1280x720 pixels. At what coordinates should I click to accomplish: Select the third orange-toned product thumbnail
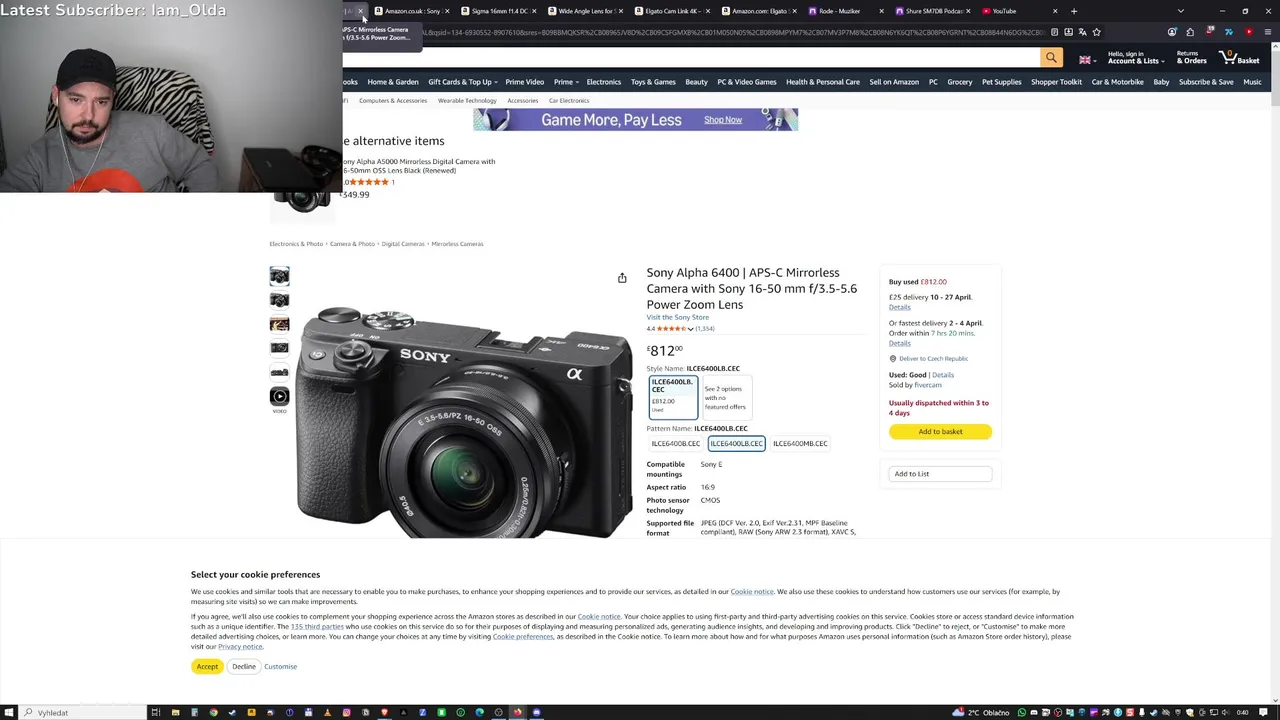coord(279,324)
